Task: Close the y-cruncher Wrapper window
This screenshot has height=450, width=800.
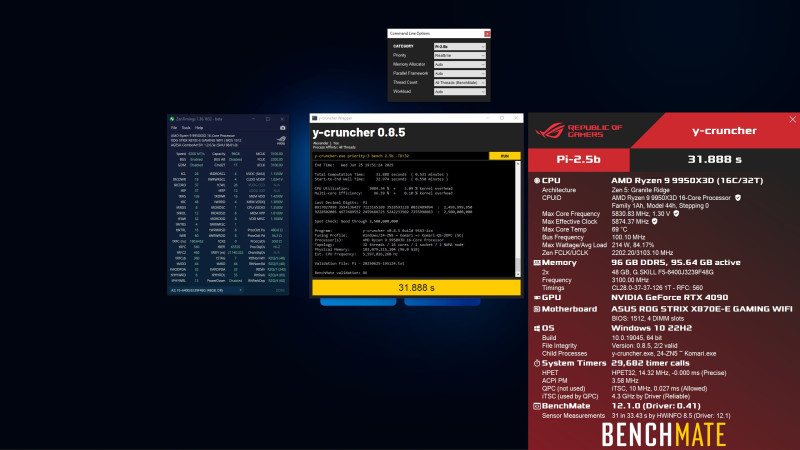Action: click(x=516, y=118)
